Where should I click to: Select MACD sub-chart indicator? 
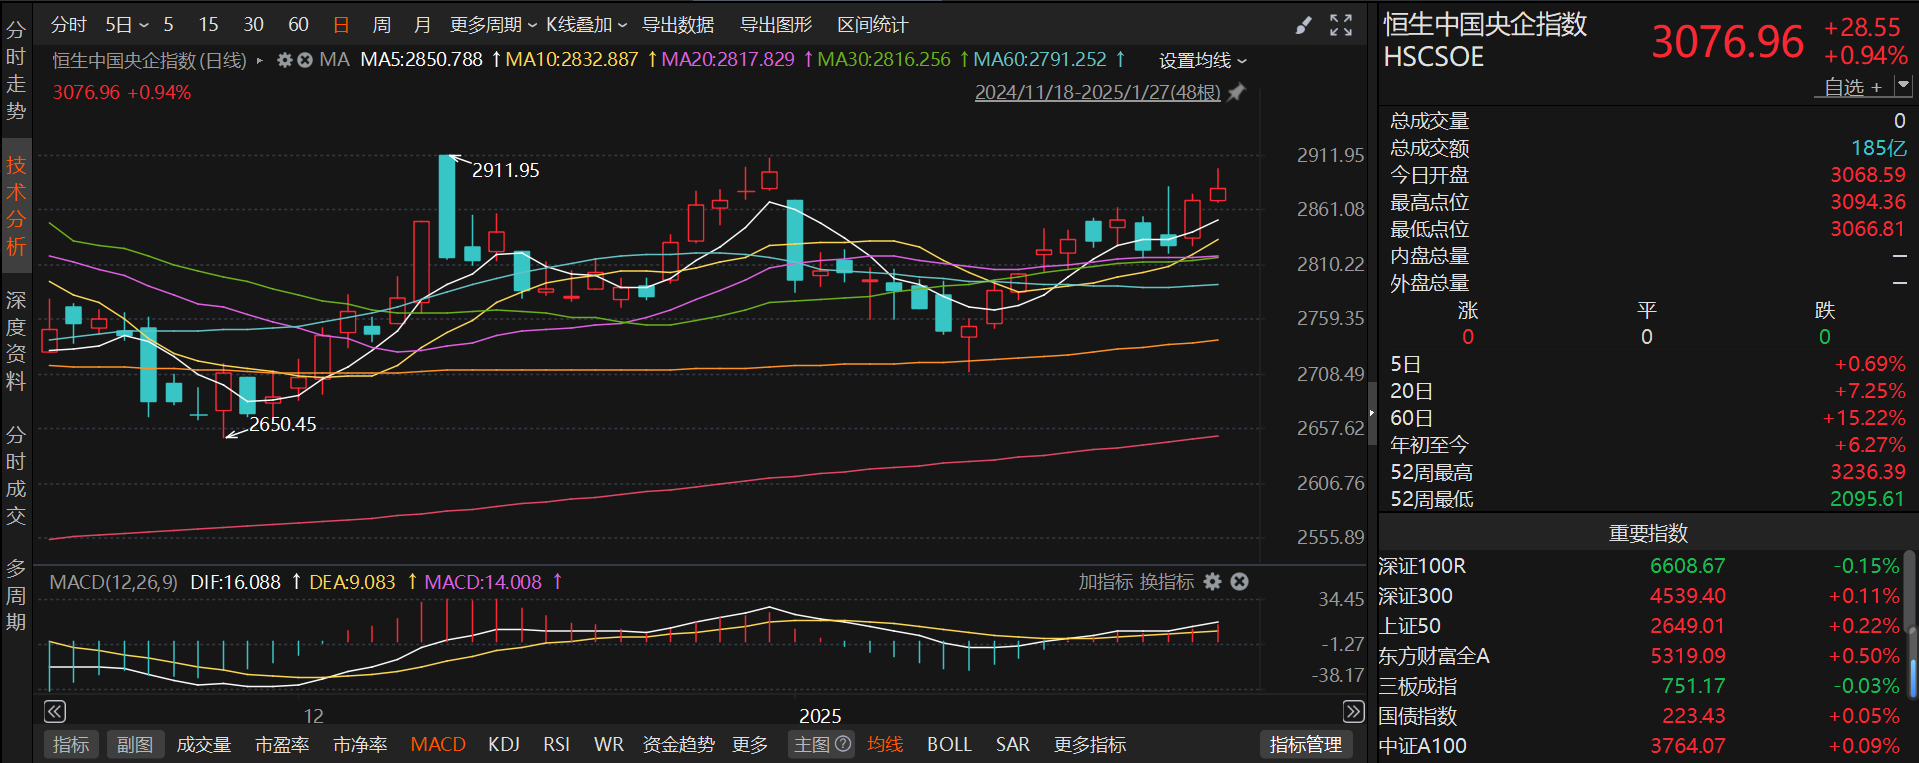click(x=438, y=744)
